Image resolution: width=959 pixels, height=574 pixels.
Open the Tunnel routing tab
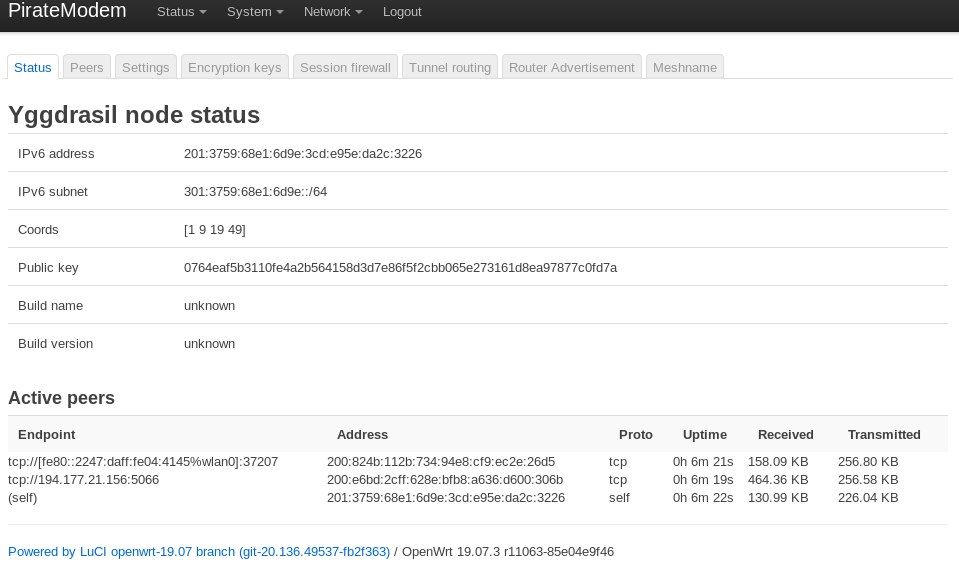450,67
